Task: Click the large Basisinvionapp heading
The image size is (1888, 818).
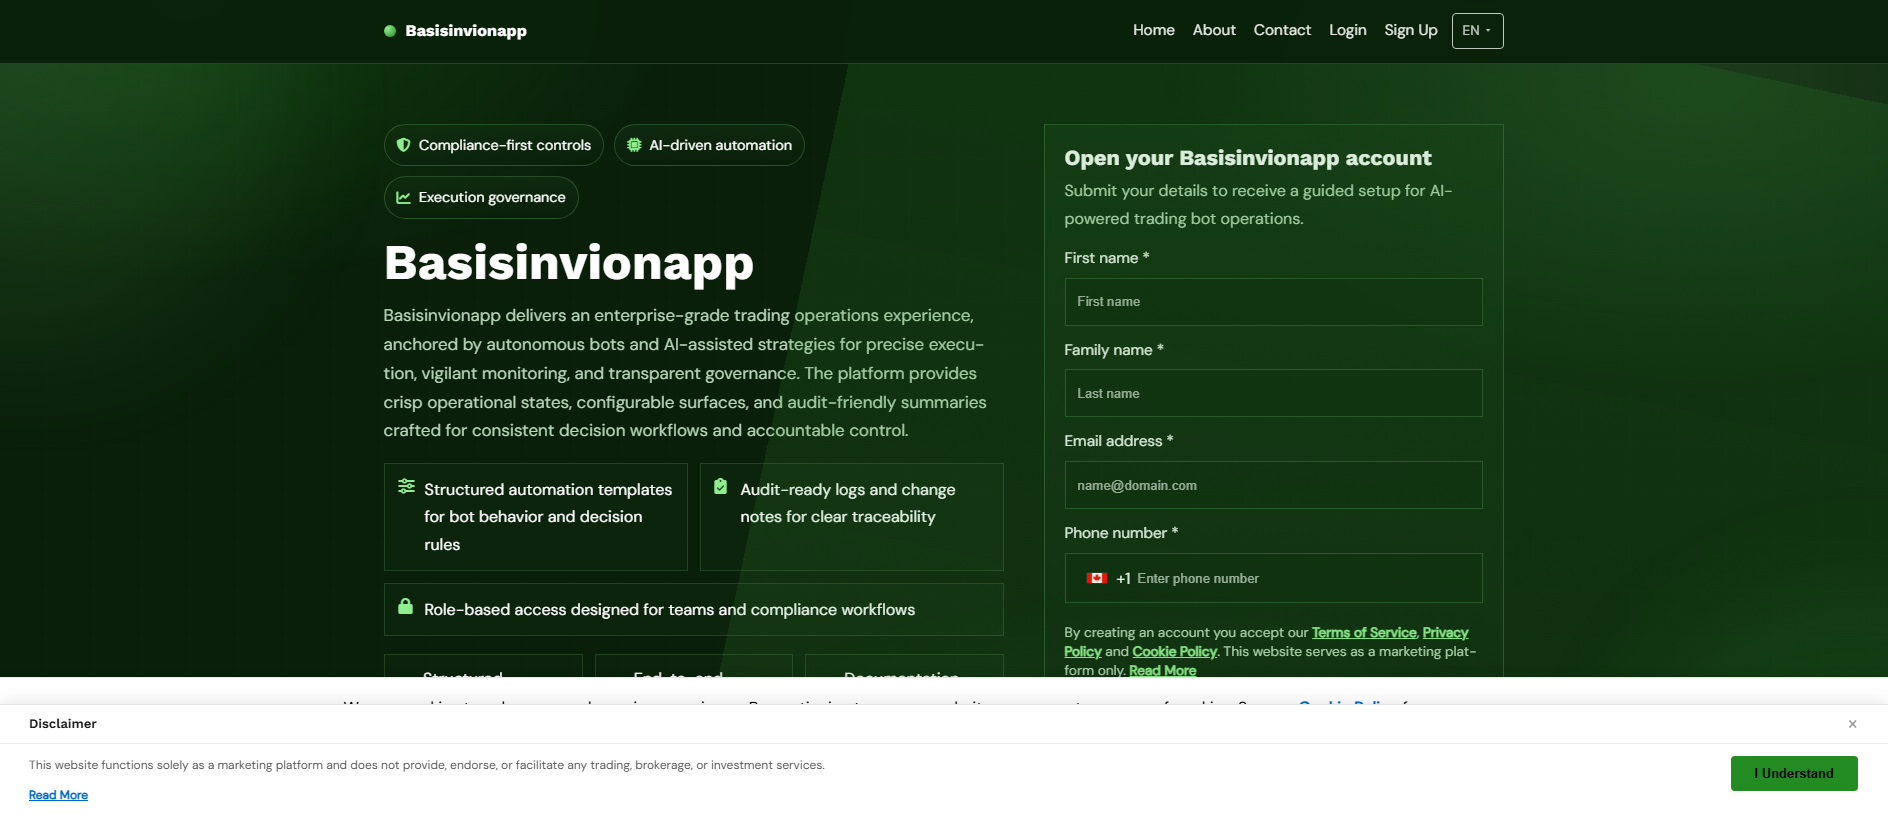Action: [569, 263]
